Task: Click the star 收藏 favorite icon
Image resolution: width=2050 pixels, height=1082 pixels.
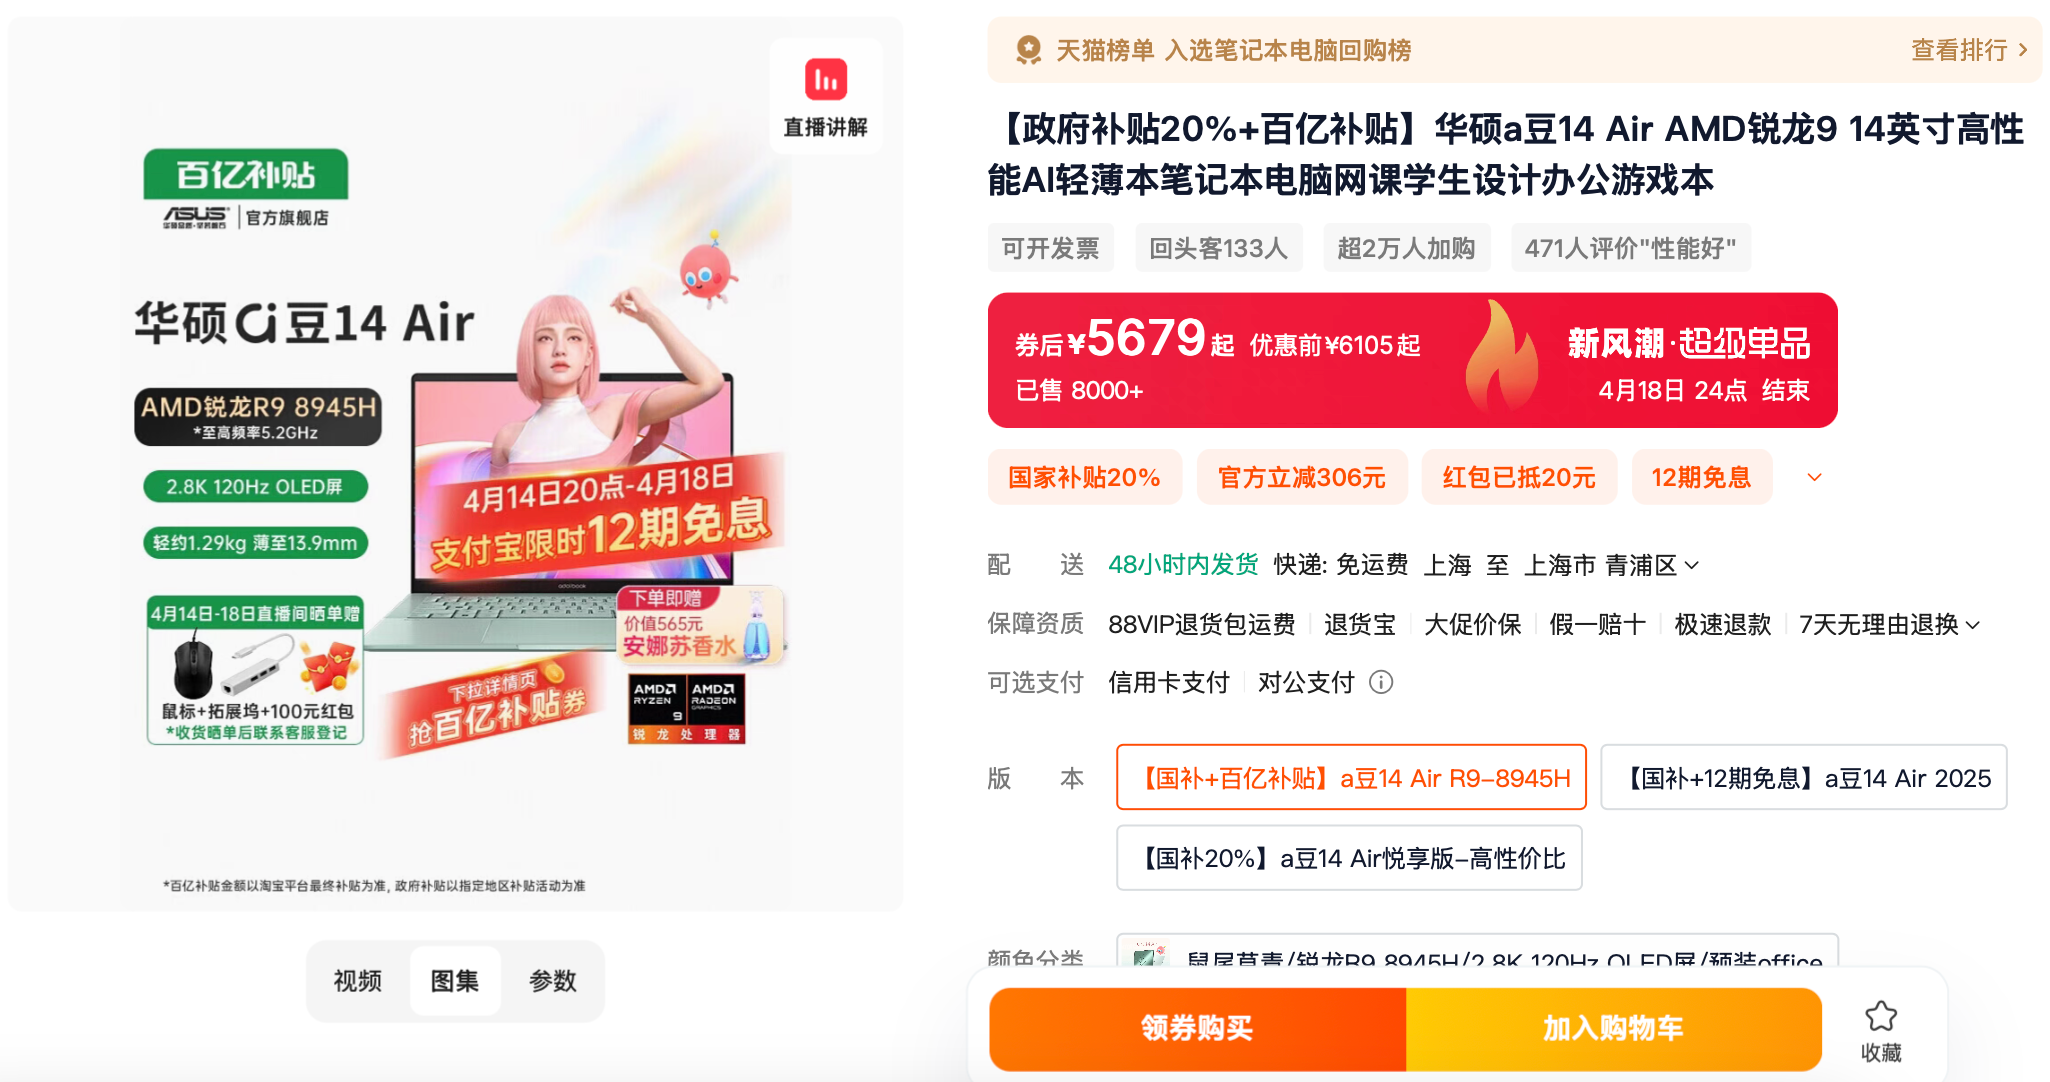Action: 1880,1016
